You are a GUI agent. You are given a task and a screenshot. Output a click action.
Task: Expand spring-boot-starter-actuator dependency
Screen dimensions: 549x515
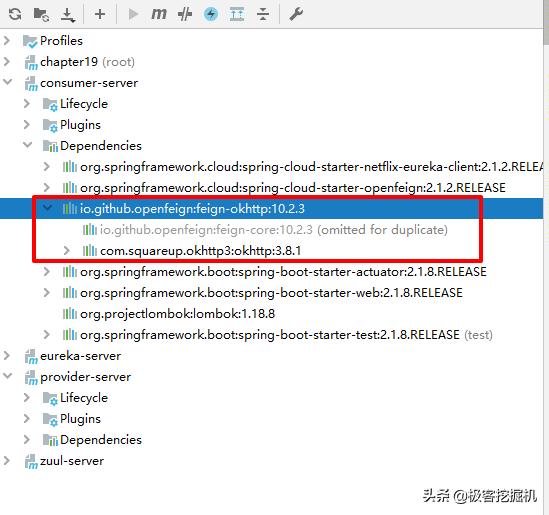click(47, 272)
